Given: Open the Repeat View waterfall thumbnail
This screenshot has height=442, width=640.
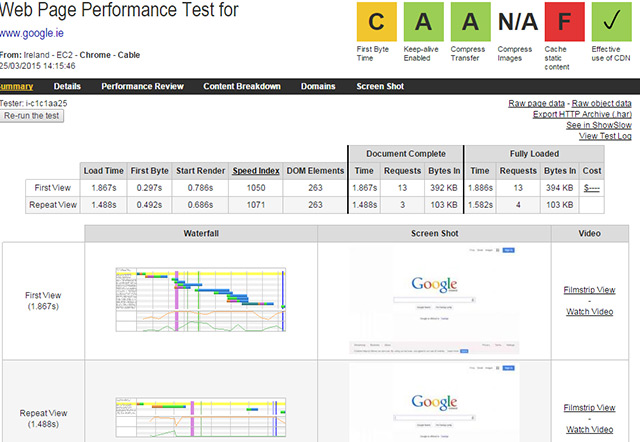Looking at the screenshot, I should [x=200, y=417].
